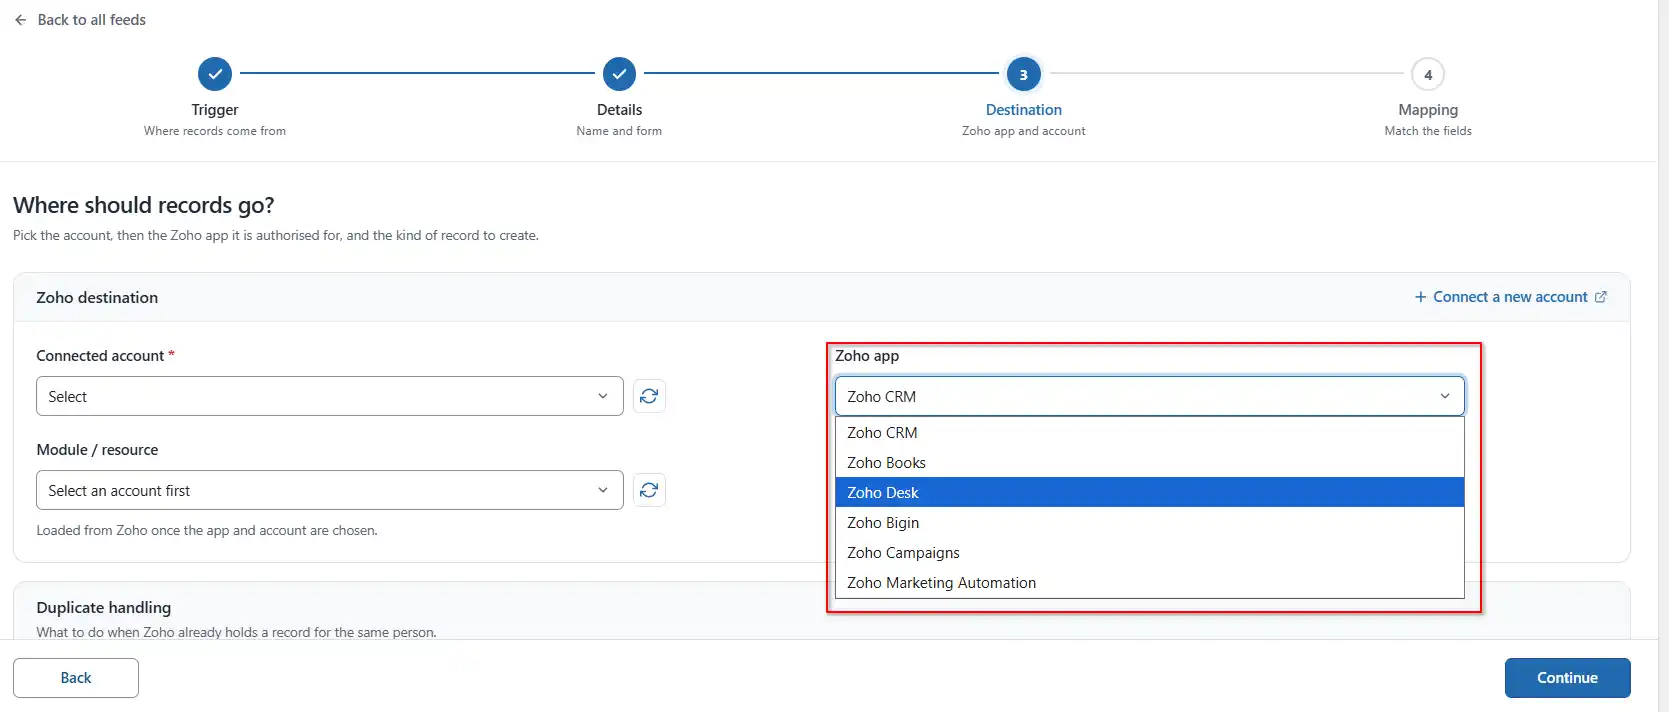This screenshot has height=712, width=1669.
Task: Click the external link icon after new account
Action: click(1601, 297)
